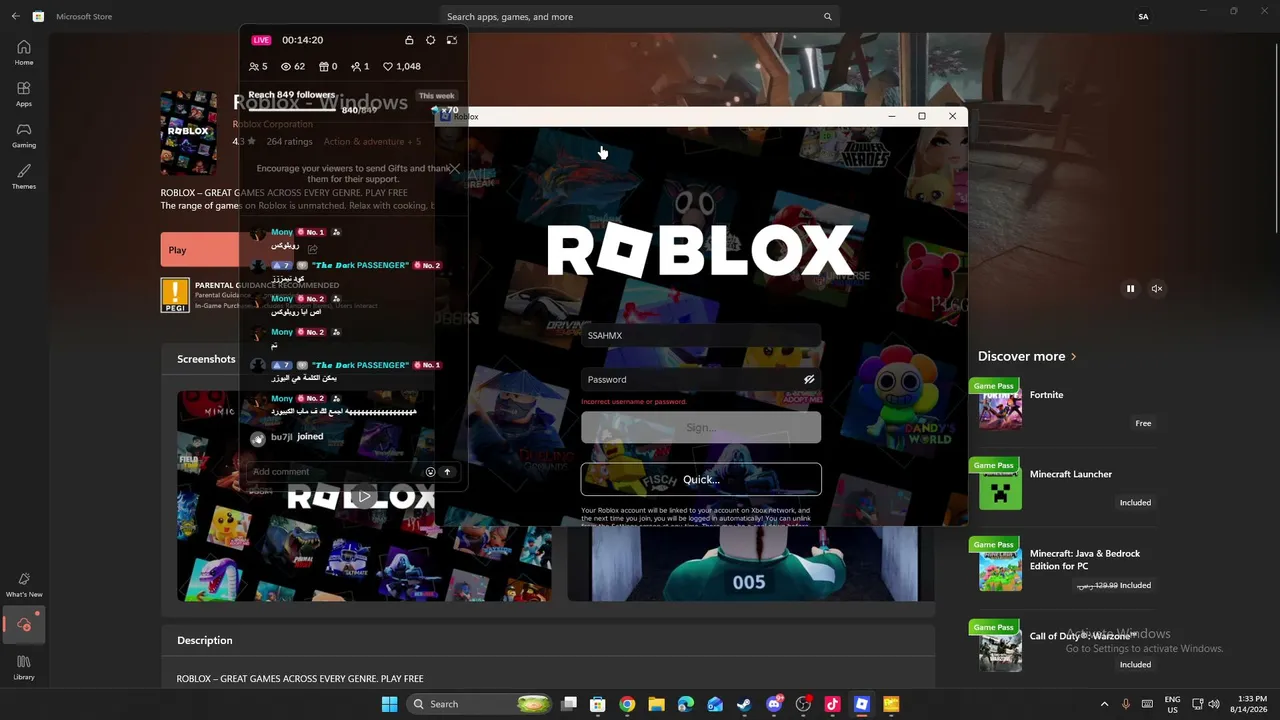The width and height of the screenshot is (1280, 720).
Task: Click the pop-out icon in live overlay
Action: pyautogui.click(x=452, y=40)
